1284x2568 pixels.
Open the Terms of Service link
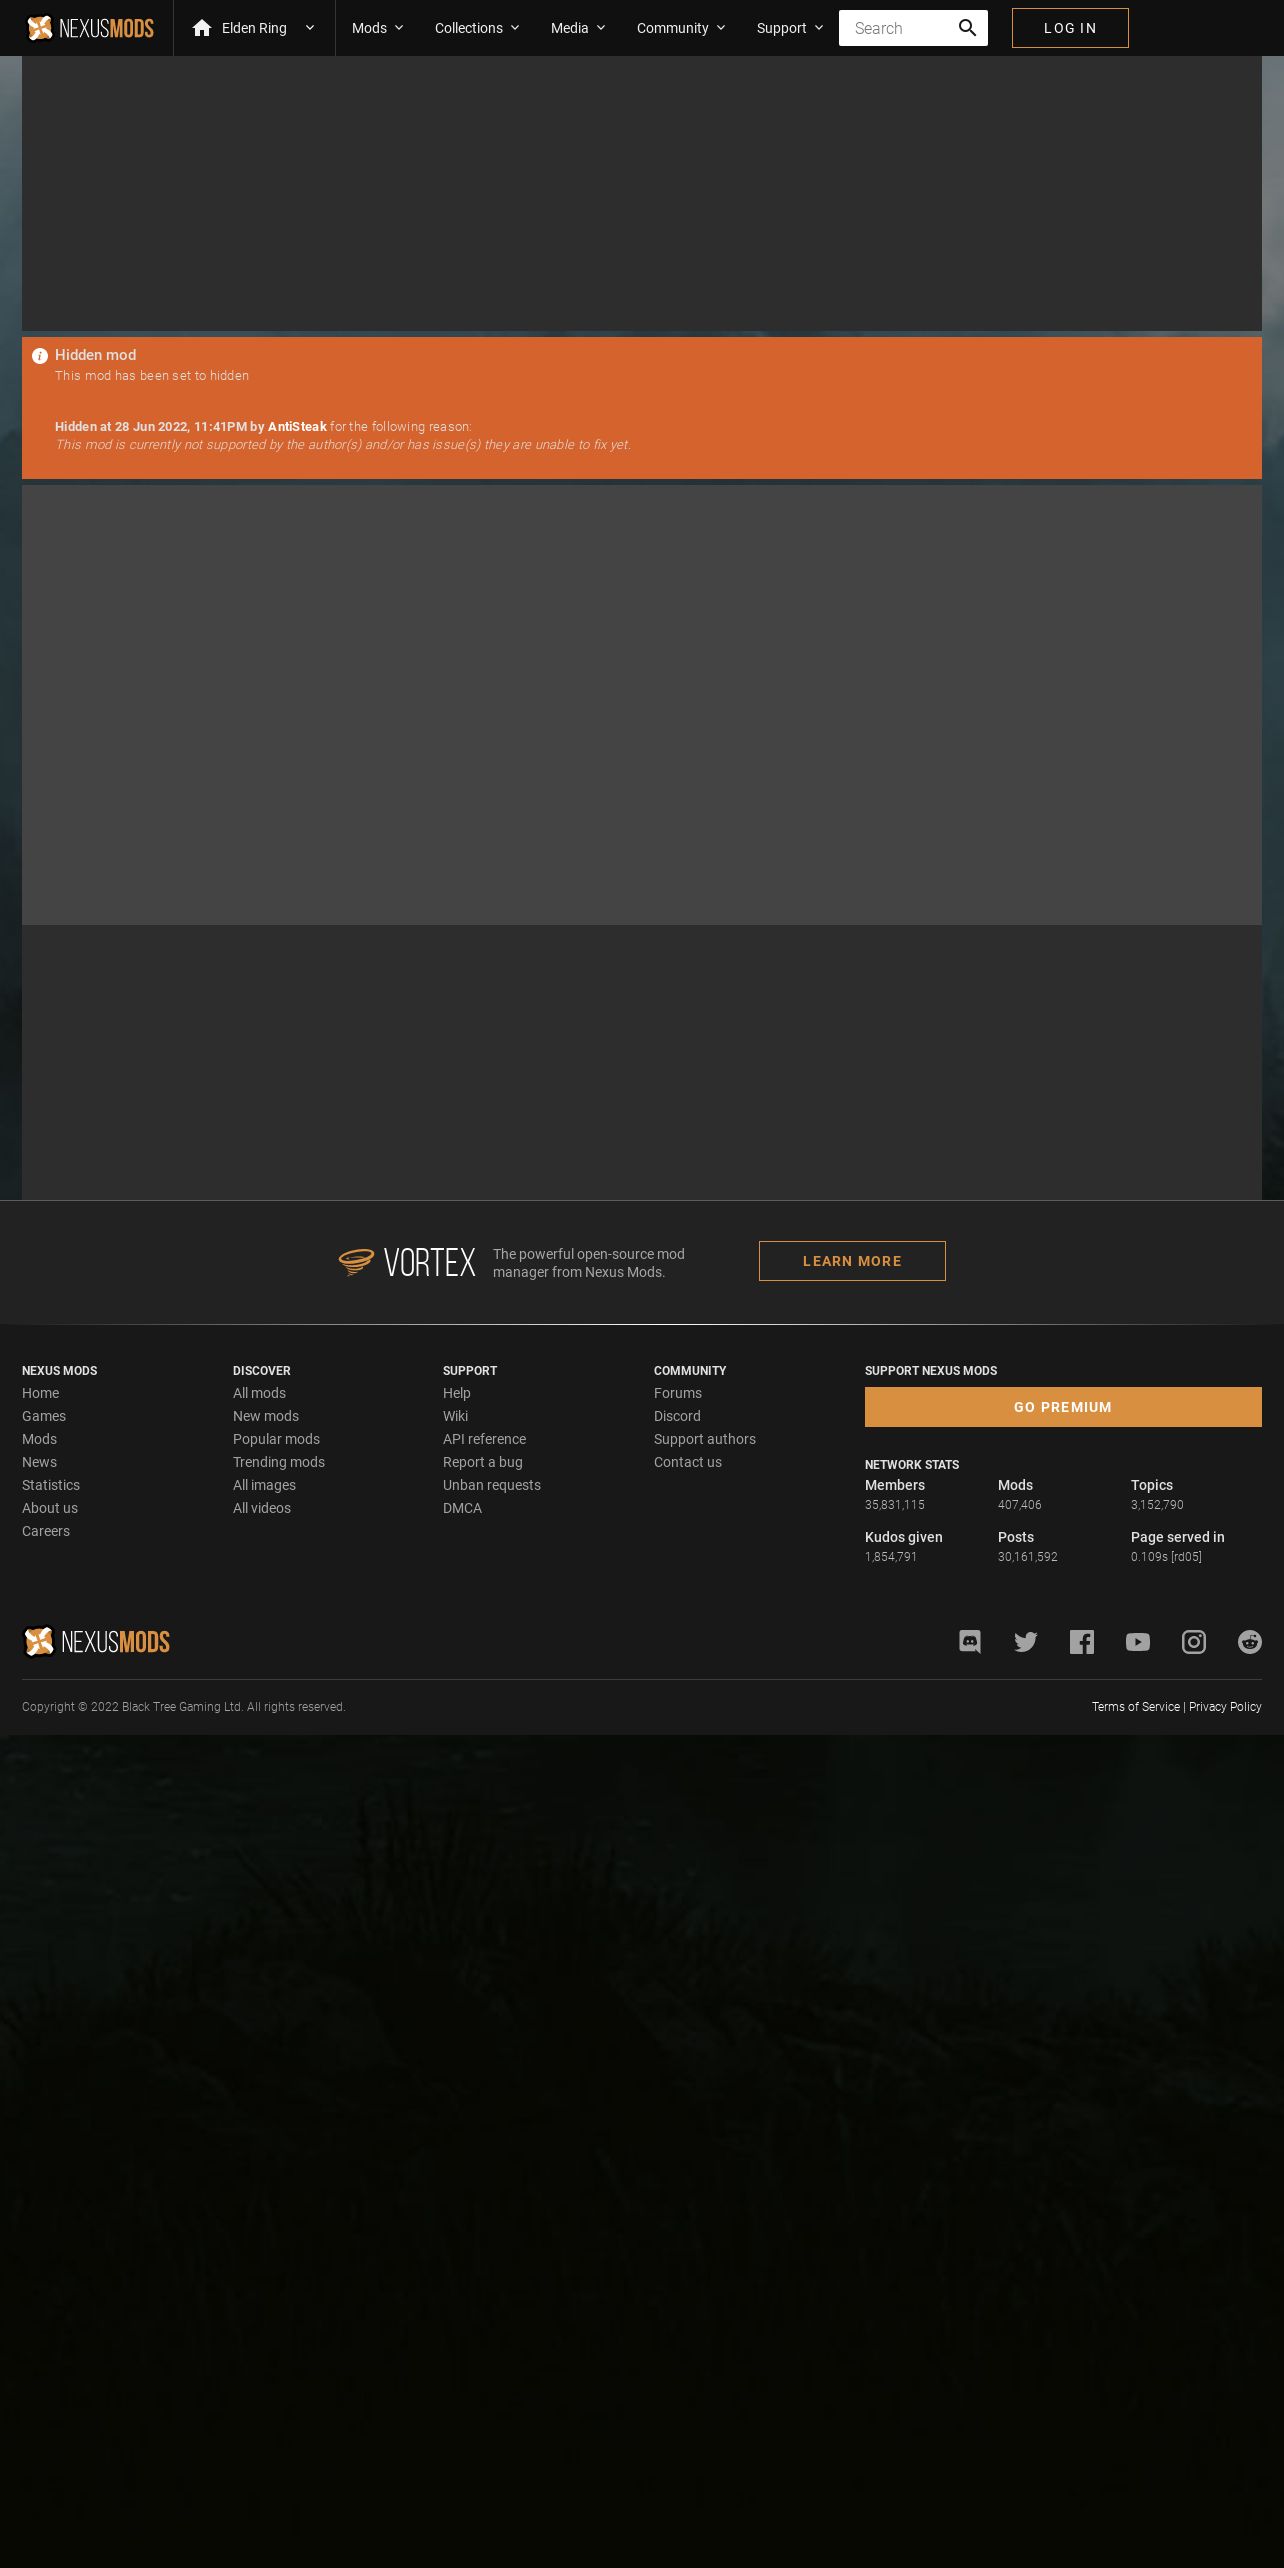1136,1707
